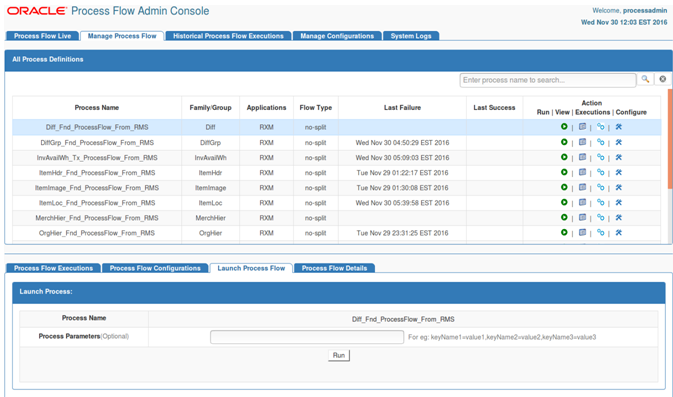
Task: Go to Manage Configurations tab
Action: (337, 36)
